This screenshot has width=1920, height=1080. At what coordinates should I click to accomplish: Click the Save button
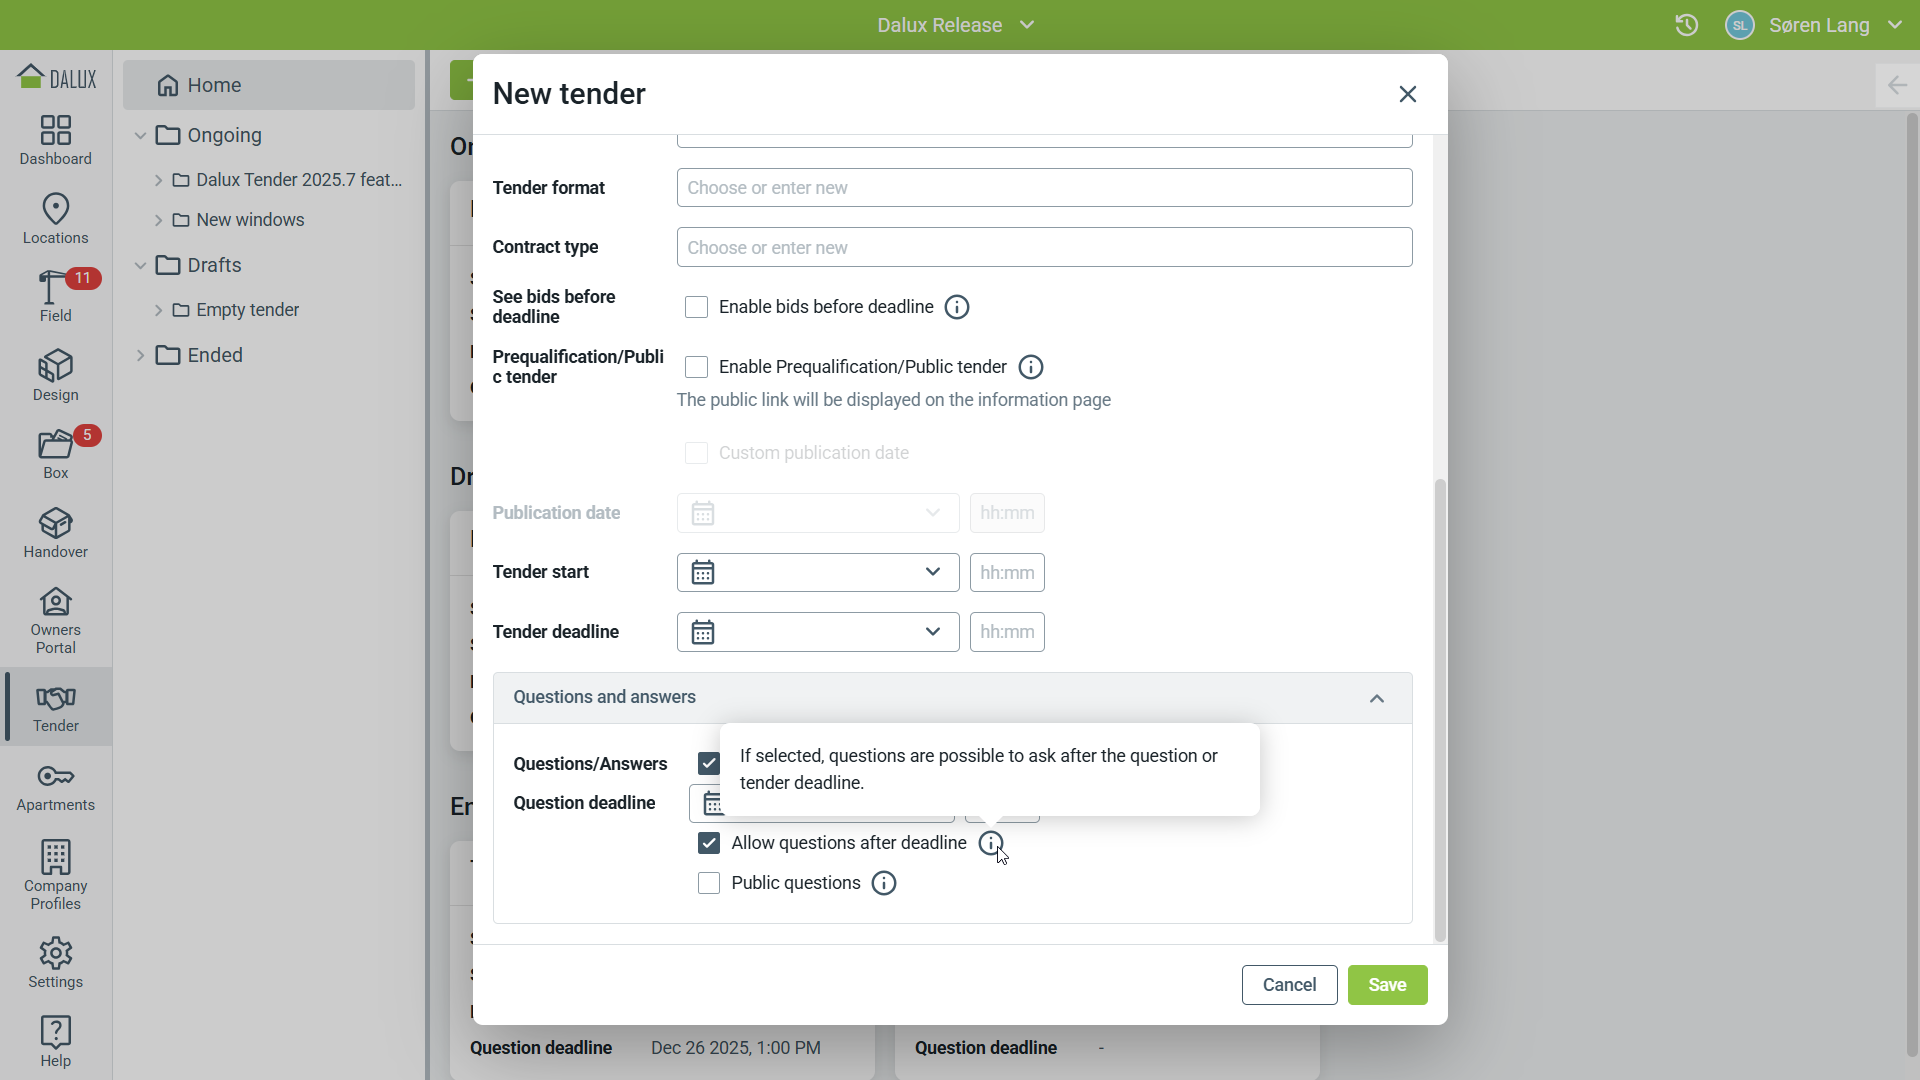tap(1387, 985)
